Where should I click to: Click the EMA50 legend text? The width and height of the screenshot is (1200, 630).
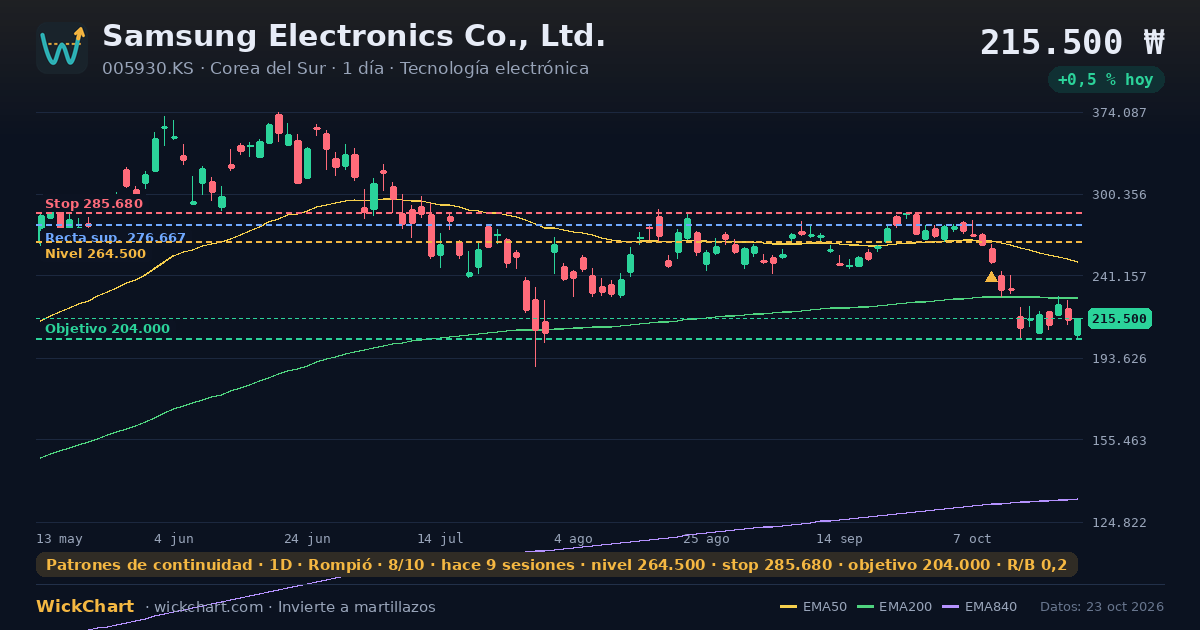(825, 607)
